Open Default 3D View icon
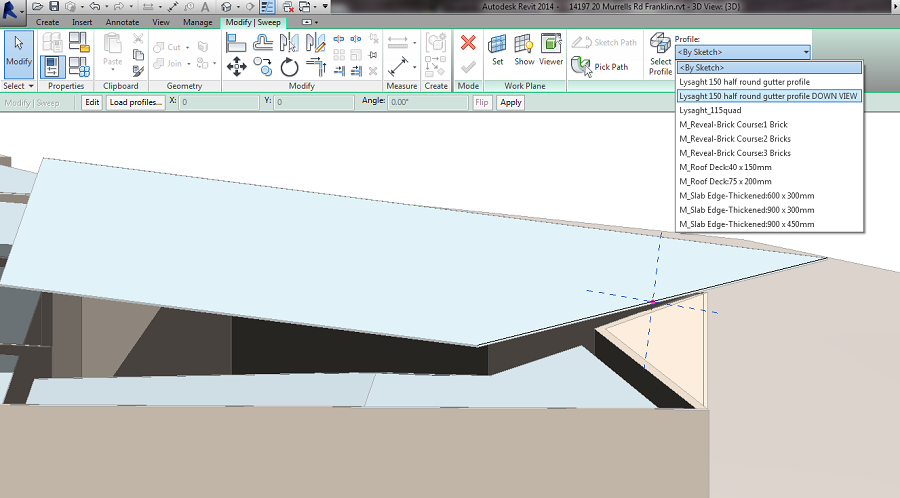This screenshot has width=900, height=498. 226,6
